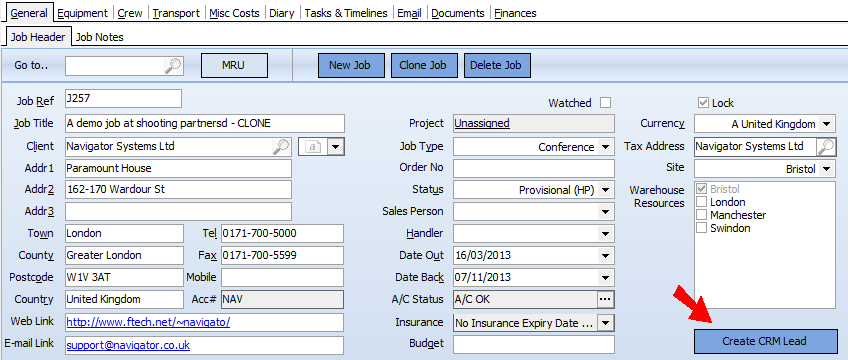Open the Currency dropdown
The height and width of the screenshot is (360, 848).
pos(826,124)
